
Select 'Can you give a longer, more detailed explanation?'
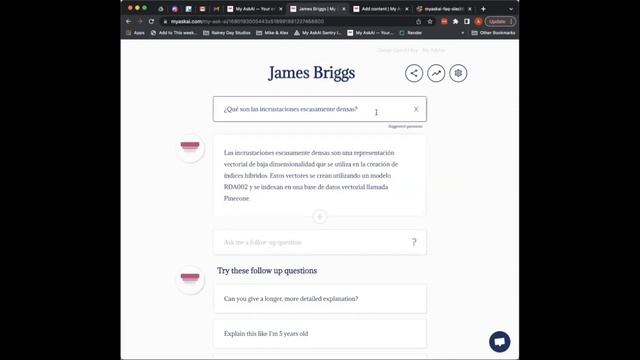point(320,299)
